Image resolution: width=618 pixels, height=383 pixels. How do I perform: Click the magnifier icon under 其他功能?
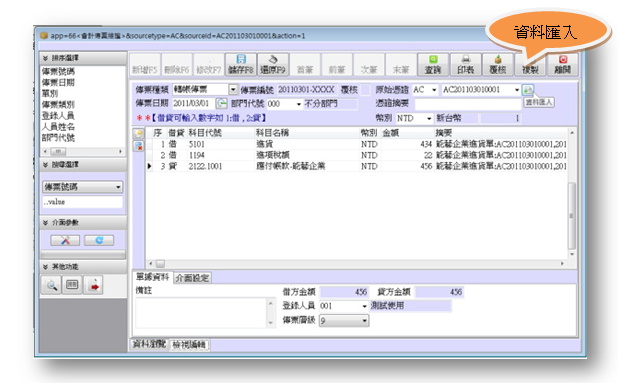(51, 285)
